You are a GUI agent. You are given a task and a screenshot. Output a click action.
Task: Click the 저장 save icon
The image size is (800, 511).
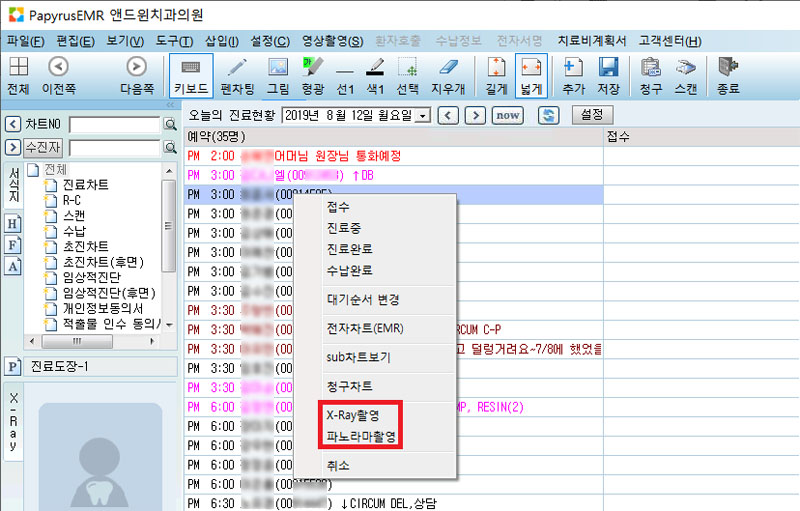[608, 75]
